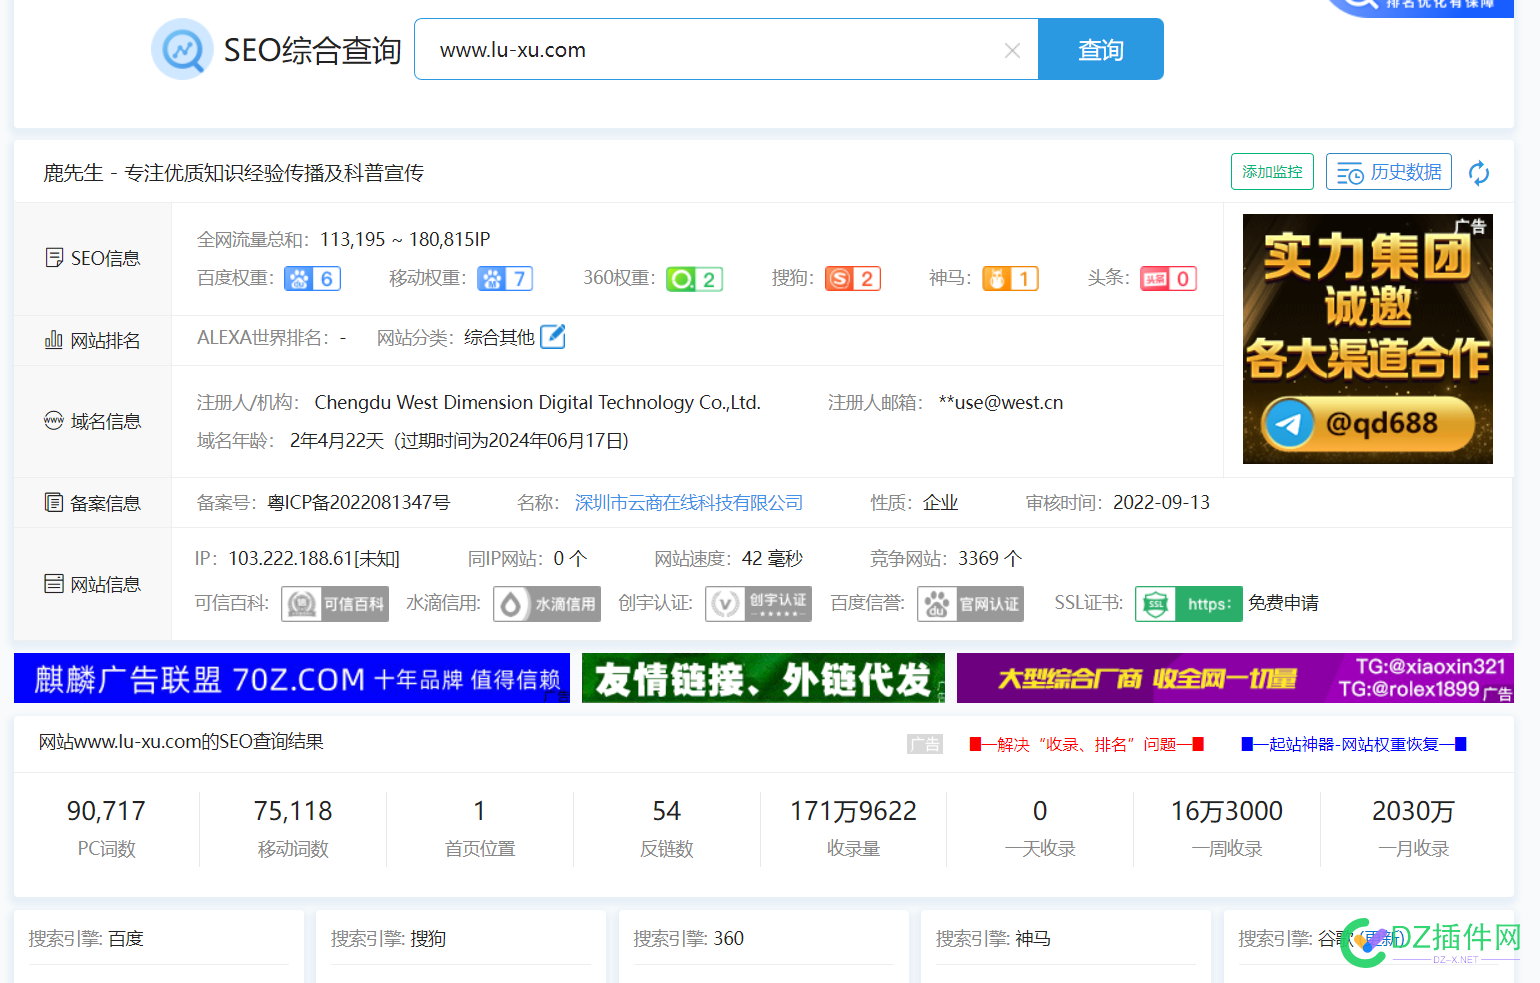The height and width of the screenshot is (983, 1540).
Task: Select the 网站排名 sidebar row
Action: pos(93,341)
